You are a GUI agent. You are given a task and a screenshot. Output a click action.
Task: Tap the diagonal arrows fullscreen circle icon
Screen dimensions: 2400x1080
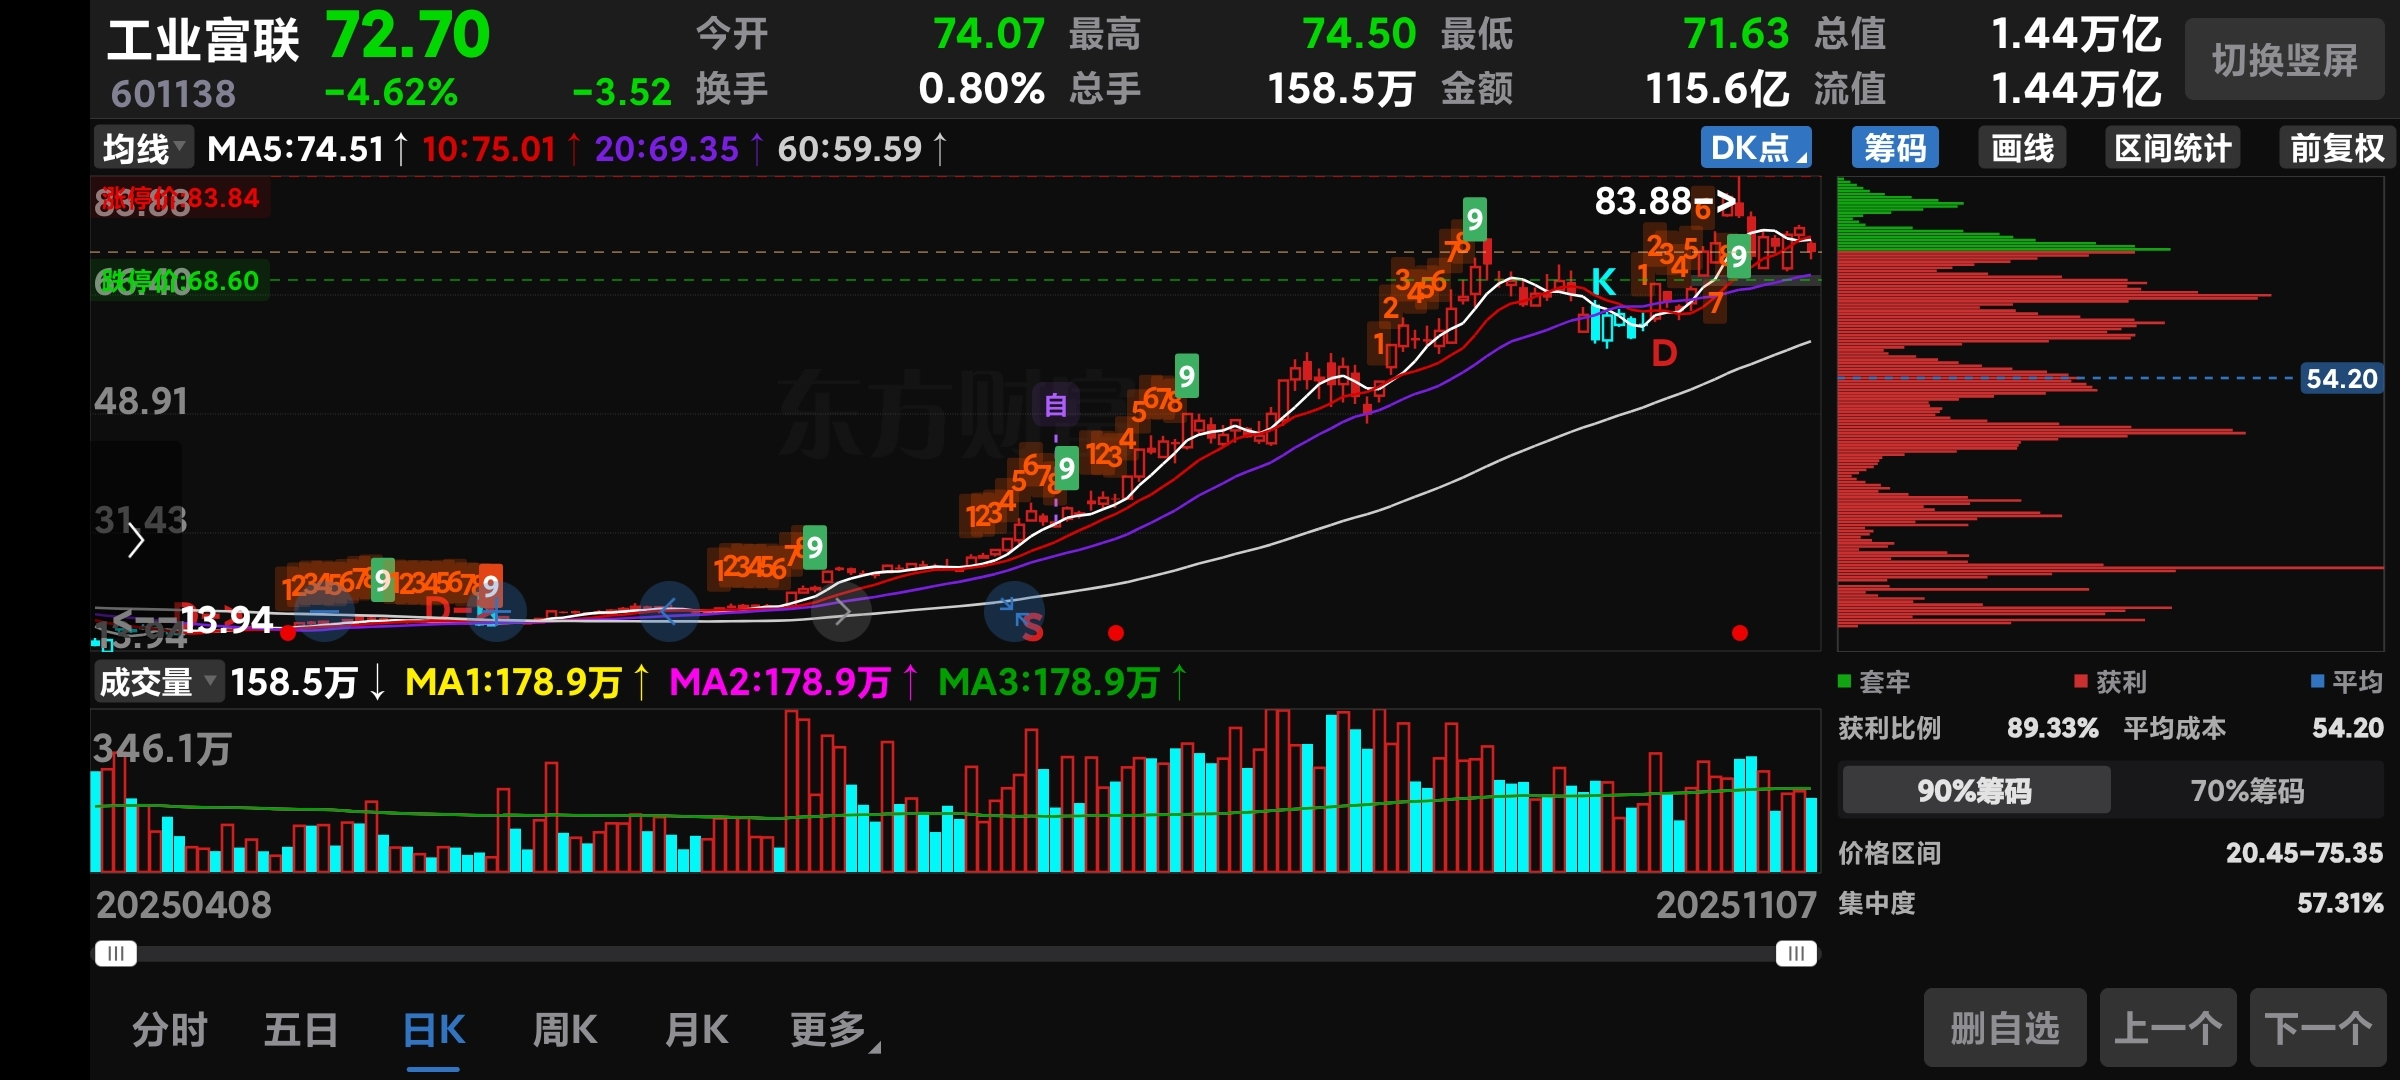[x=1015, y=612]
